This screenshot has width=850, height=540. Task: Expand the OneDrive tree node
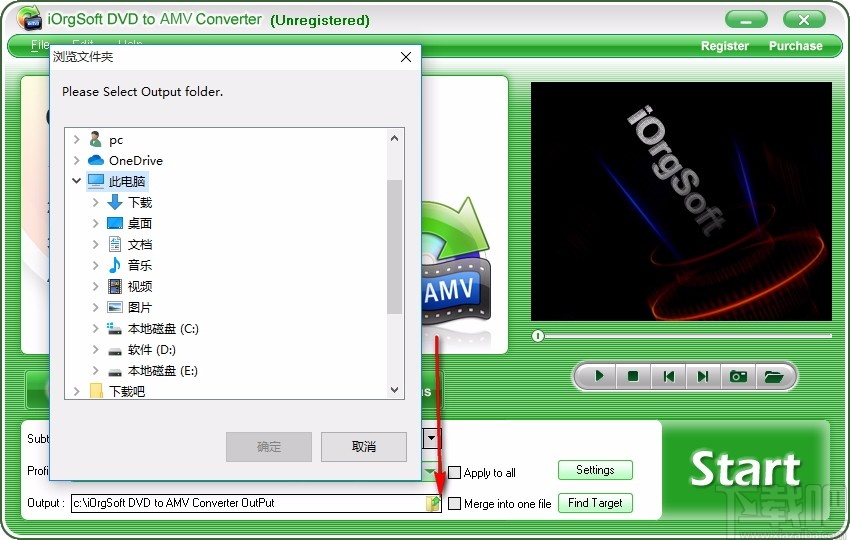tap(76, 160)
